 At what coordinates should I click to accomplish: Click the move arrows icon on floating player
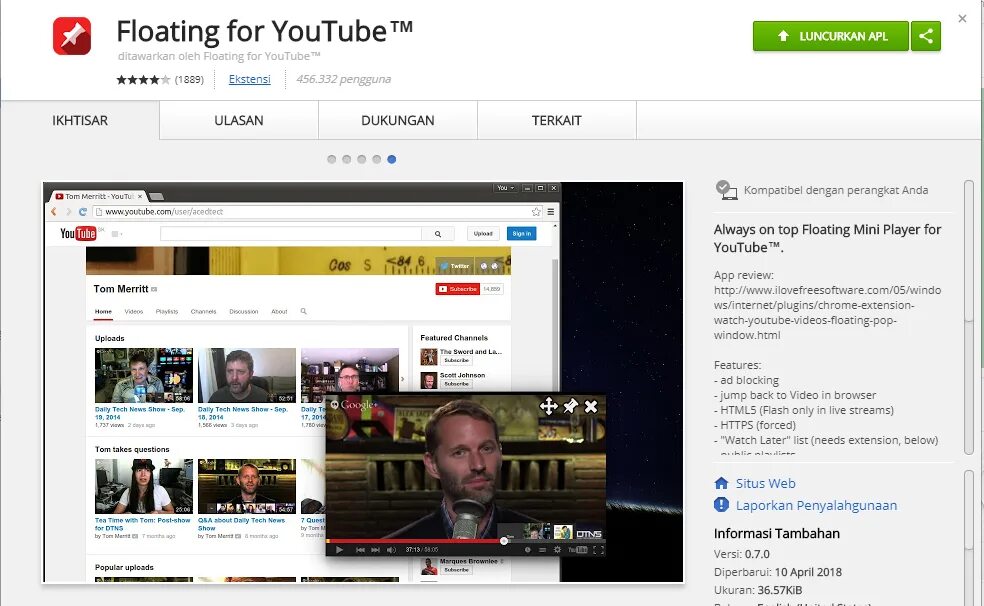tap(548, 407)
